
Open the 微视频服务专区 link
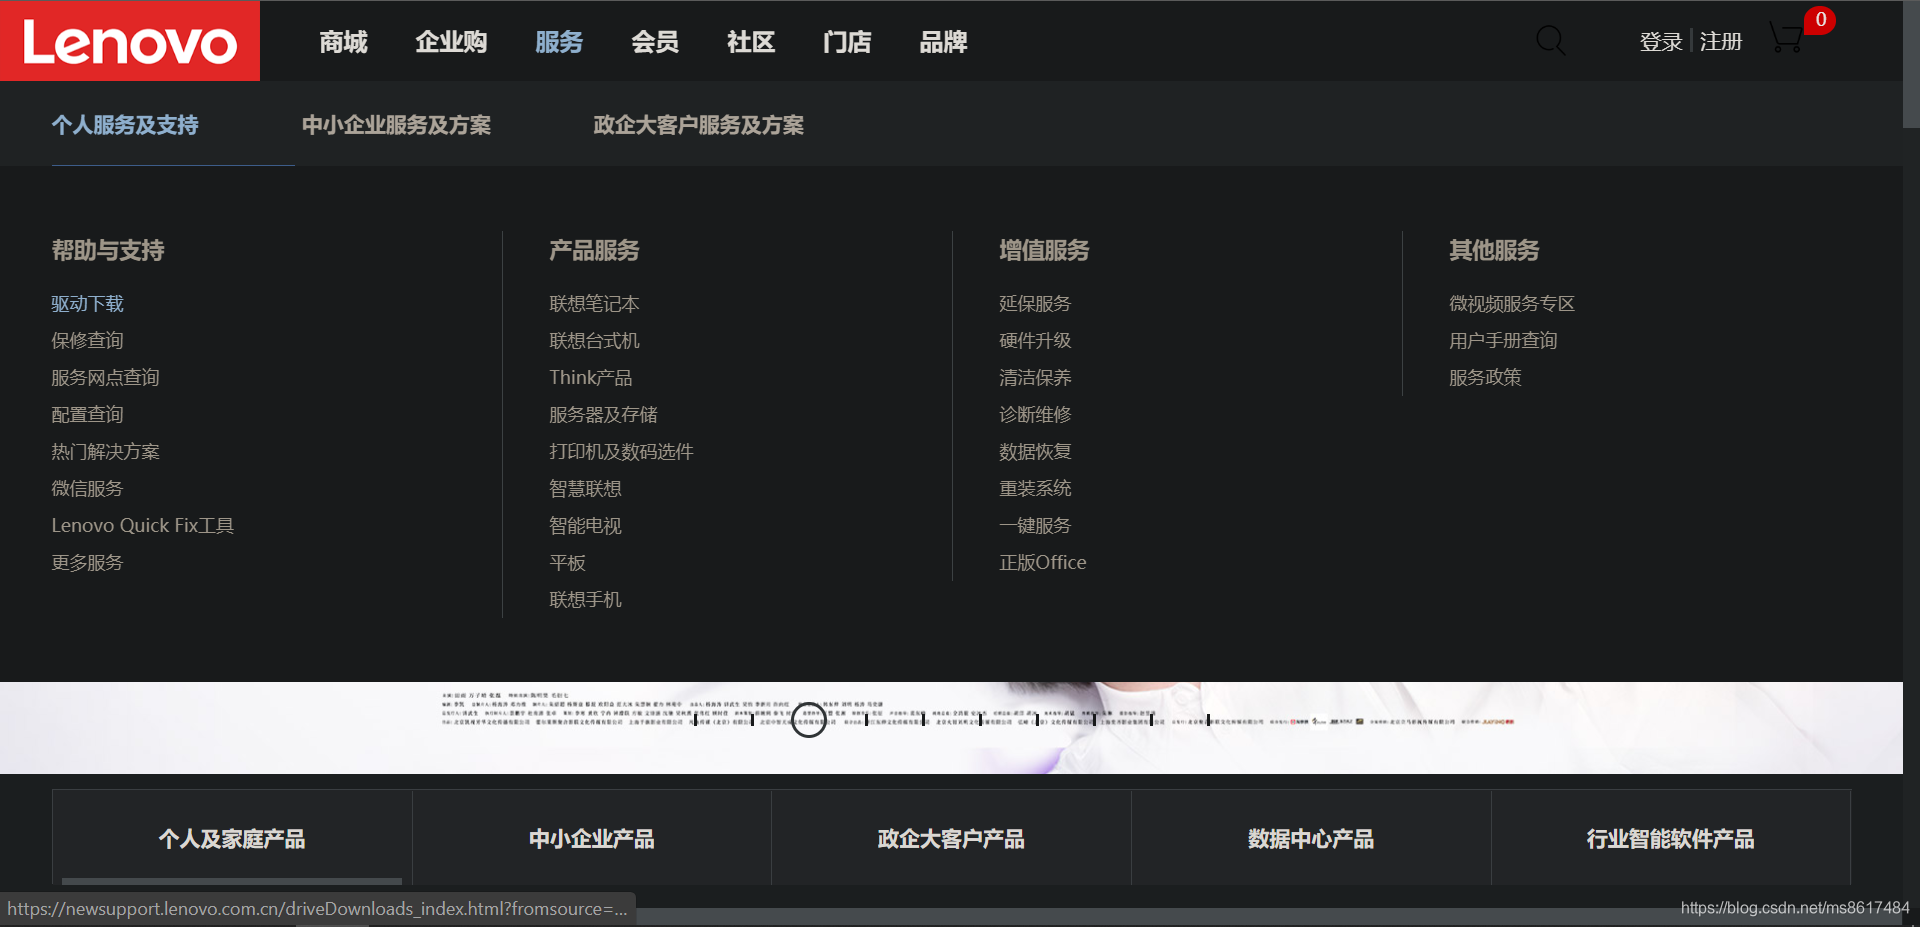[x=1512, y=304]
